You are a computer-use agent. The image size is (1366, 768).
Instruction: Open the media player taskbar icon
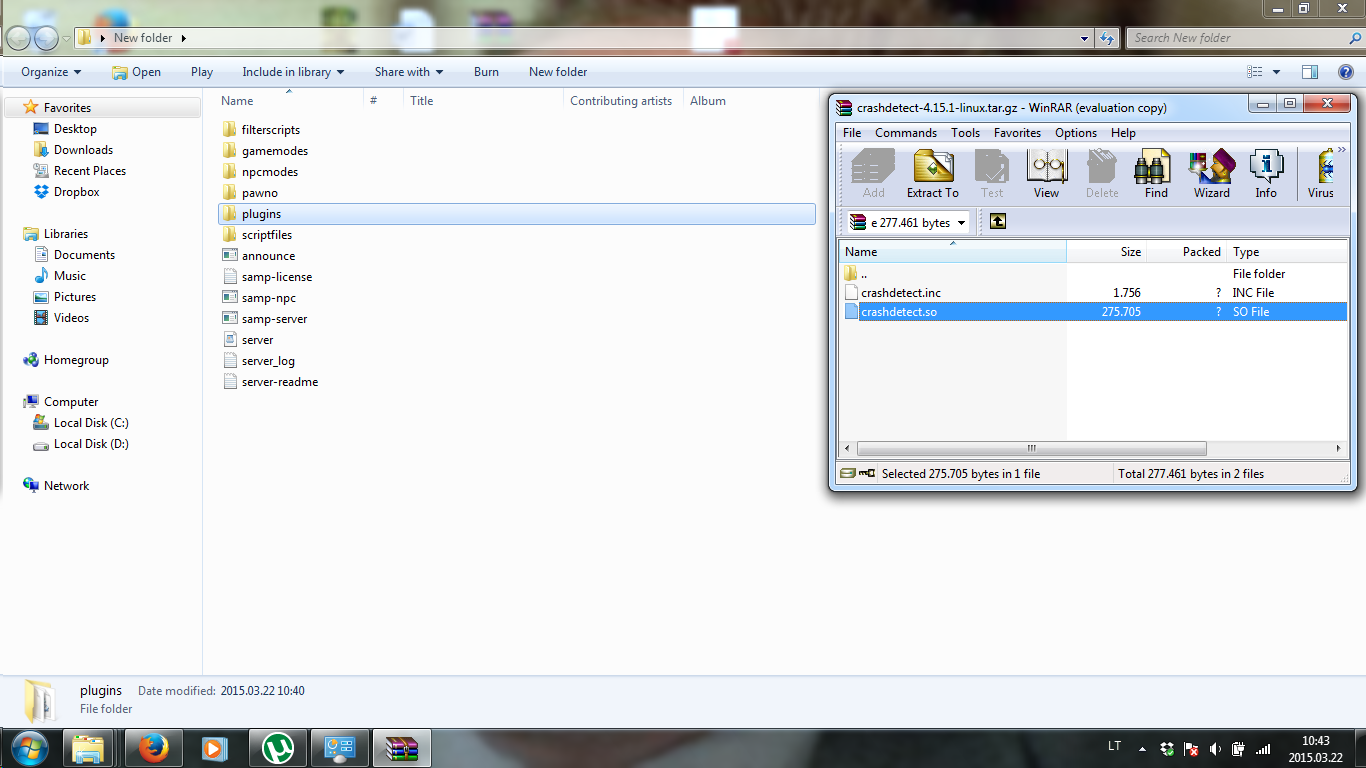(215, 748)
